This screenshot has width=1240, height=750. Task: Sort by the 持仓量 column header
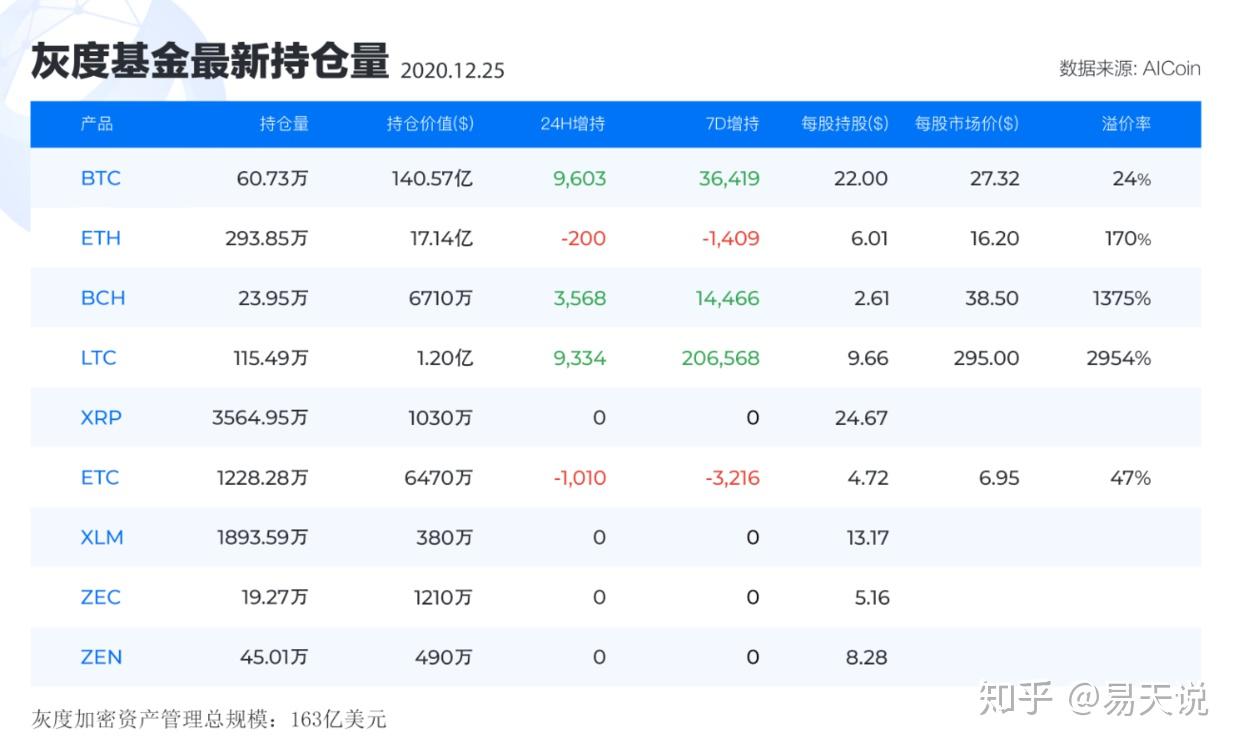(x=286, y=124)
